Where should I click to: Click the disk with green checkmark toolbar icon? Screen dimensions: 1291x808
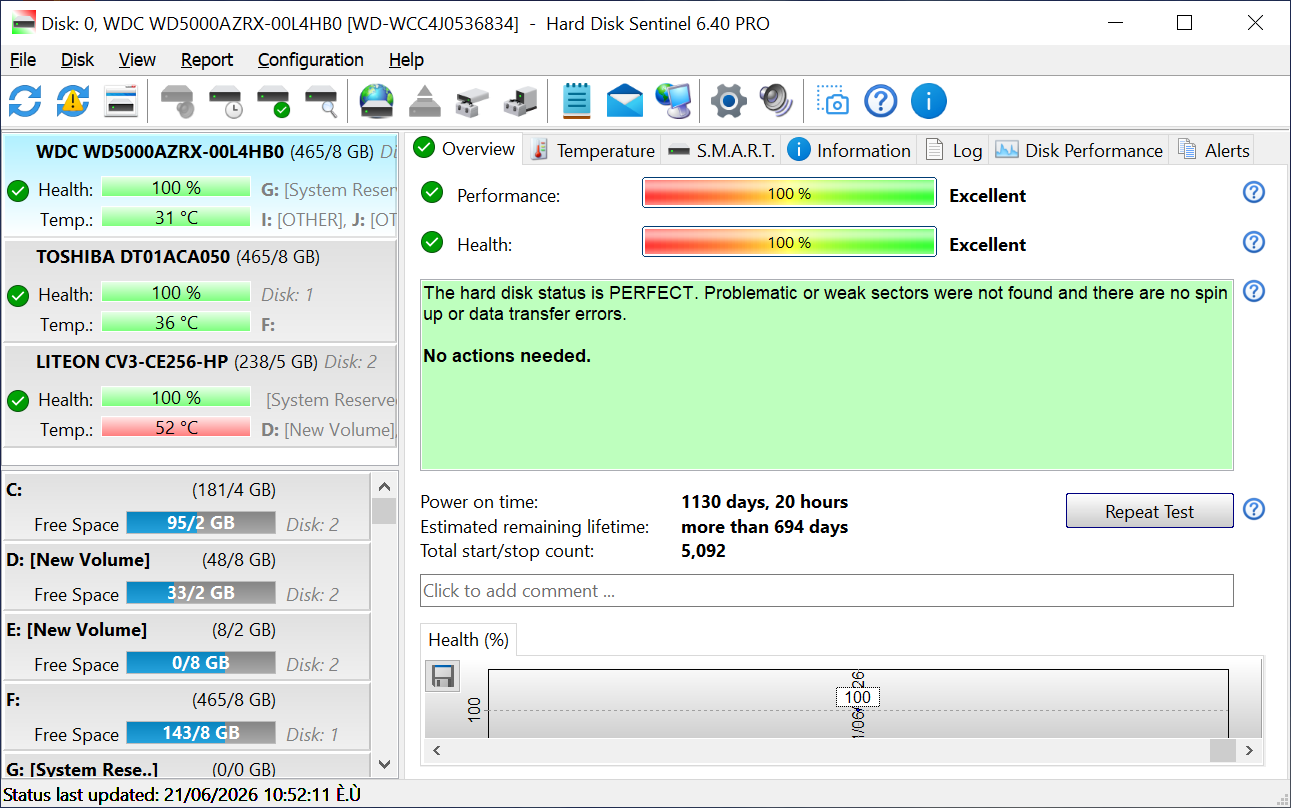(273, 101)
